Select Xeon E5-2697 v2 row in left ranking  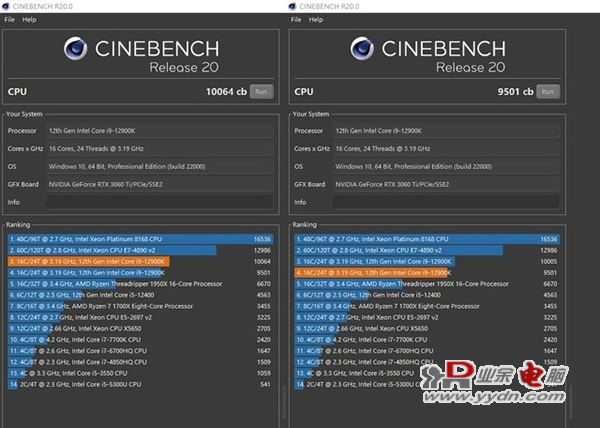coord(140,317)
